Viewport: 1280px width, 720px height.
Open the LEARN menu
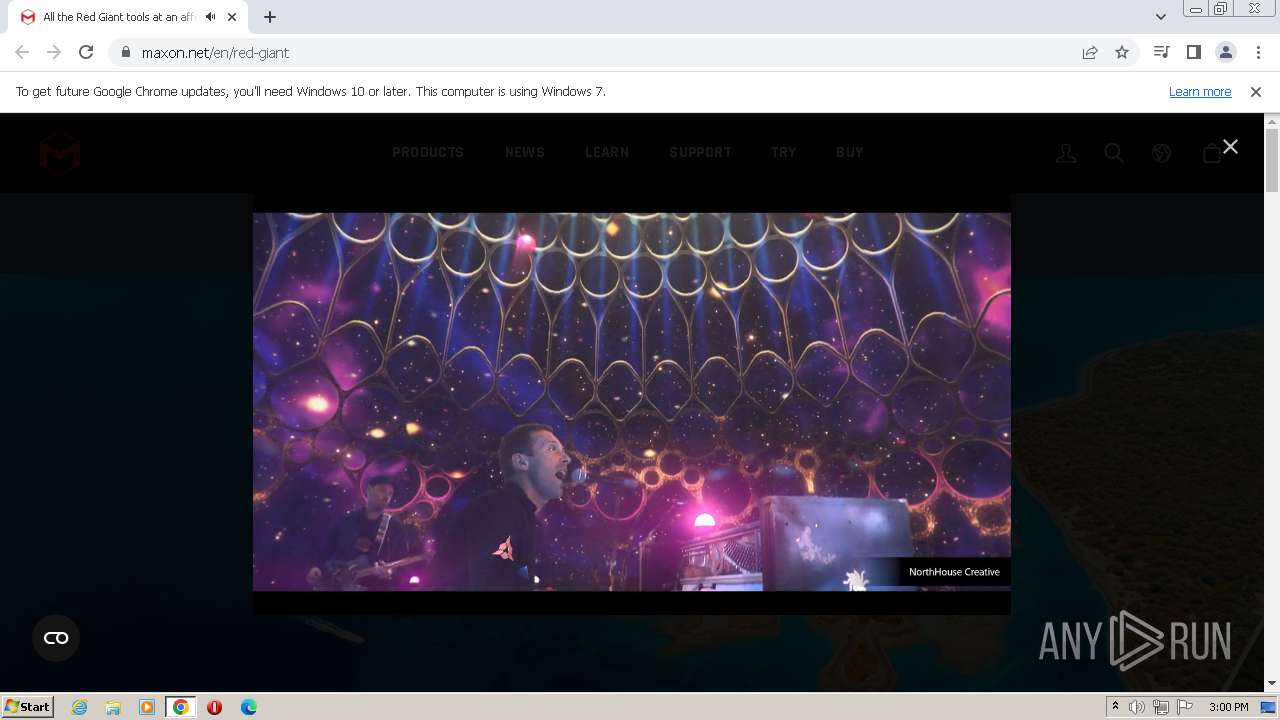pos(607,152)
